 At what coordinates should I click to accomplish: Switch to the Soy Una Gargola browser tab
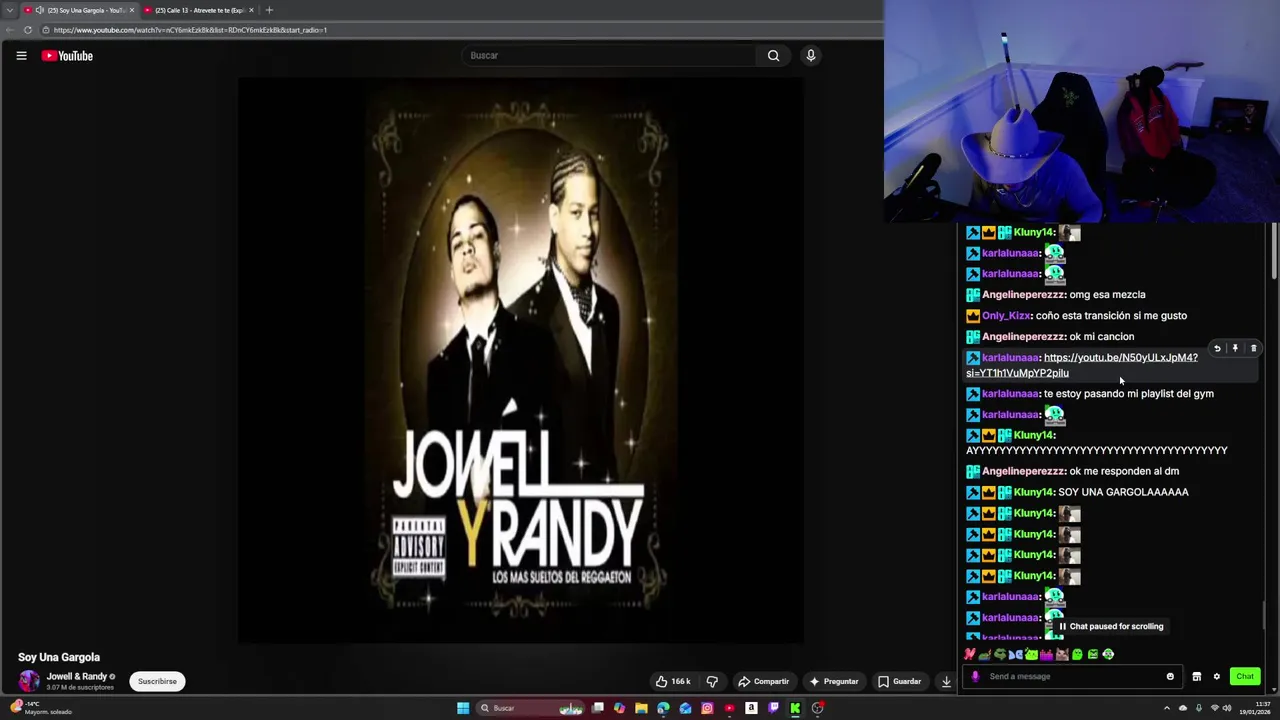79,10
